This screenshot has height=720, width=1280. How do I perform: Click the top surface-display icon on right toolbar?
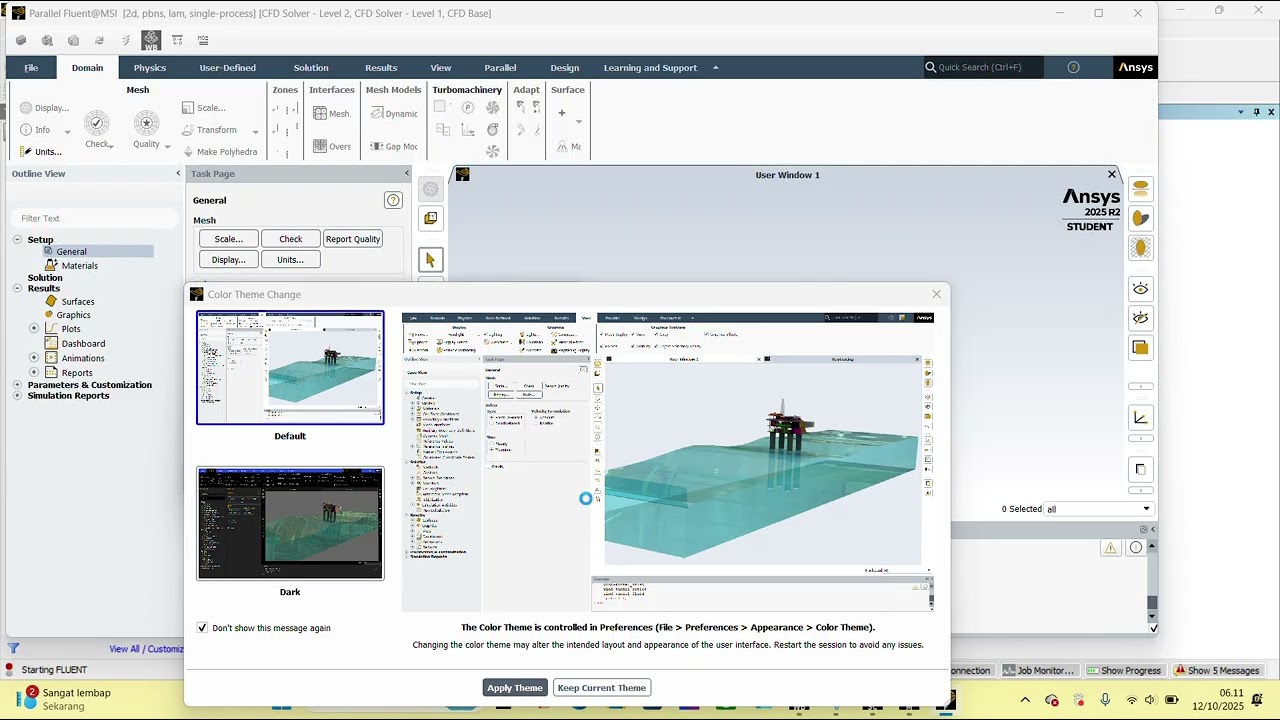click(1140, 189)
